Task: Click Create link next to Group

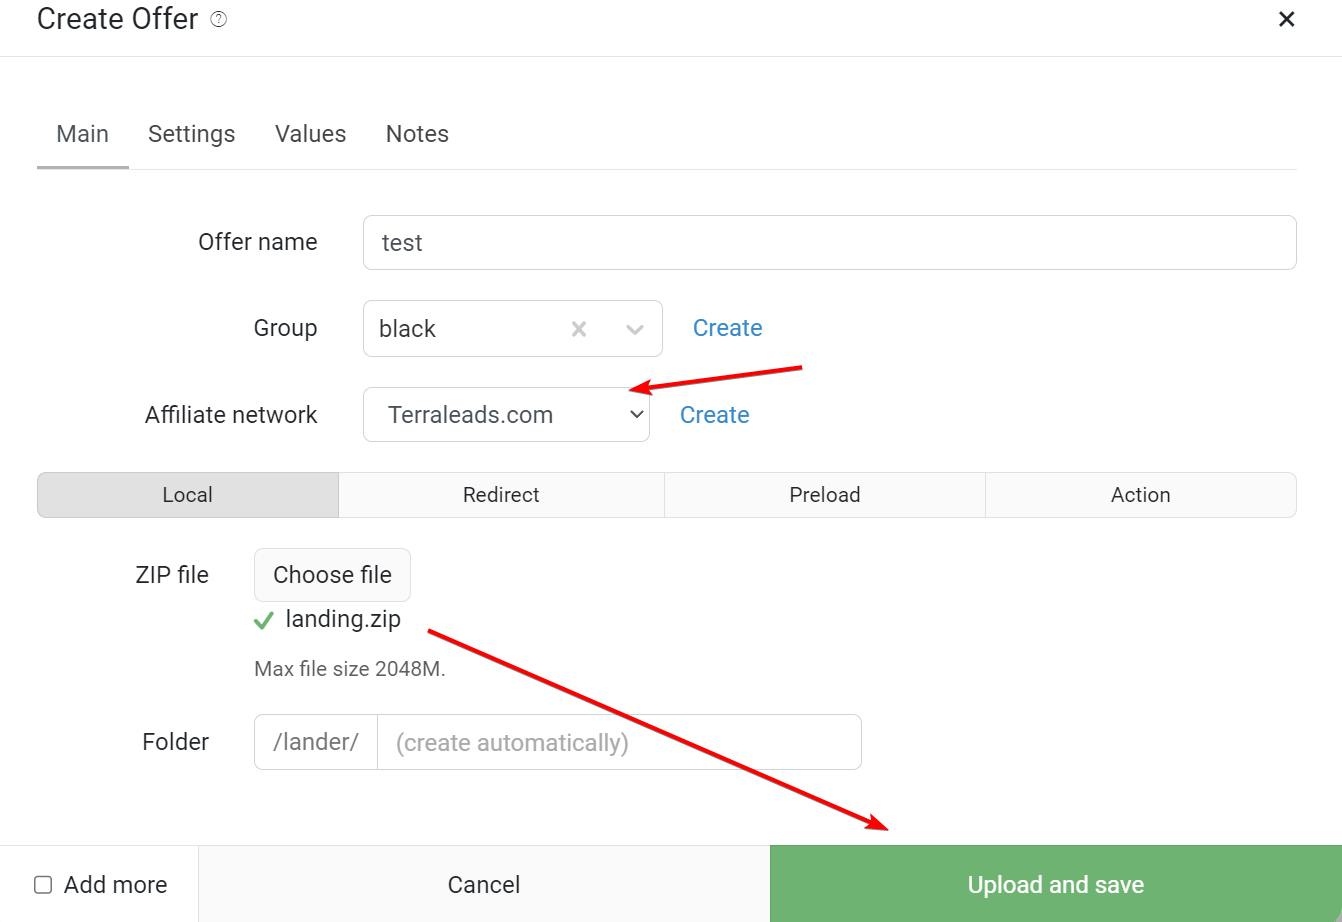Action: click(728, 328)
